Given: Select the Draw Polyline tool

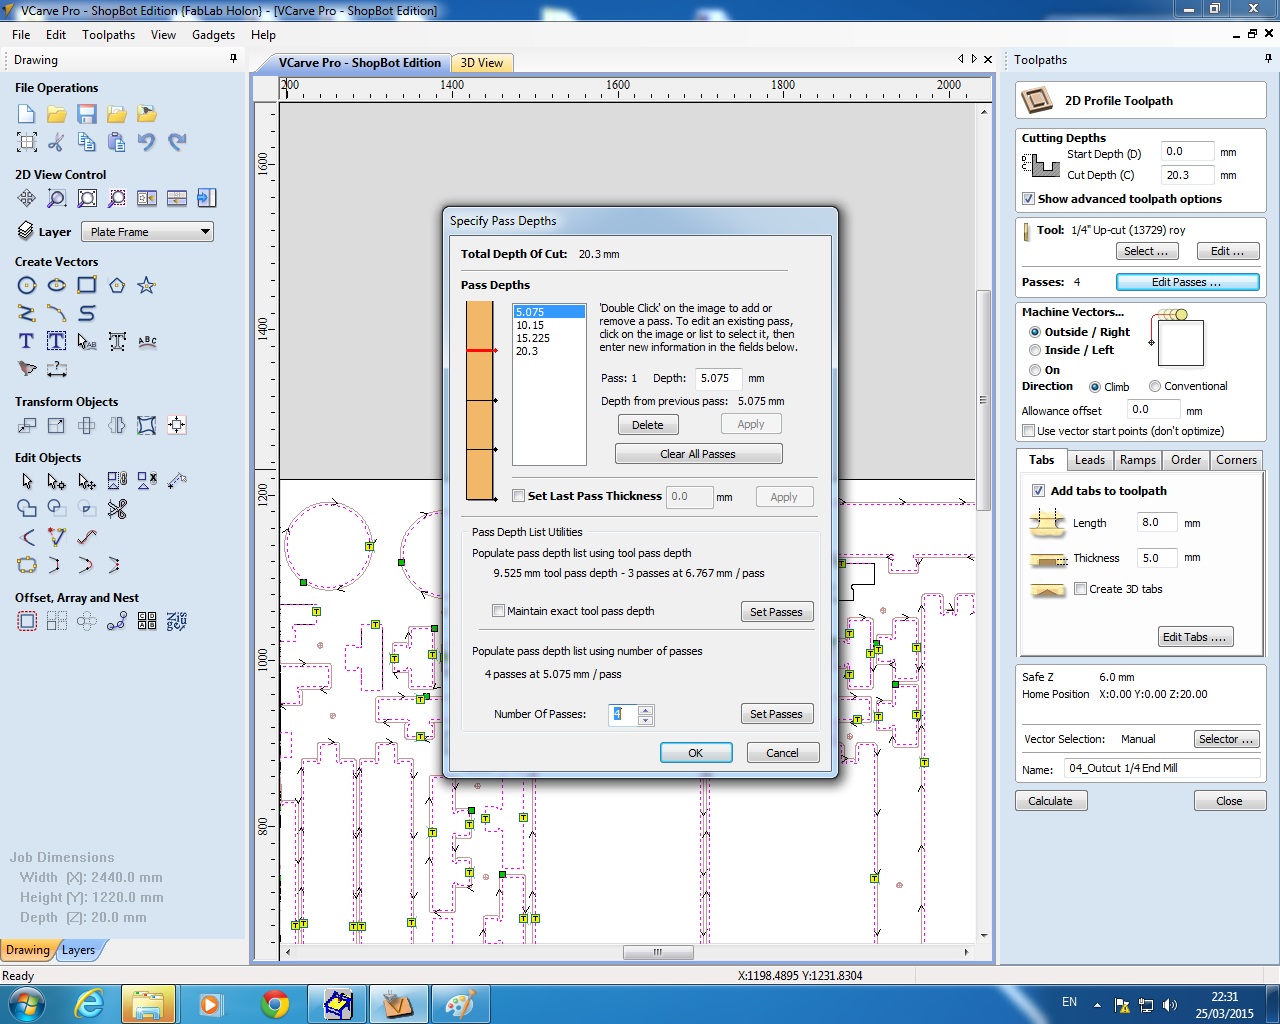Looking at the screenshot, I should click(x=27, y=314).
